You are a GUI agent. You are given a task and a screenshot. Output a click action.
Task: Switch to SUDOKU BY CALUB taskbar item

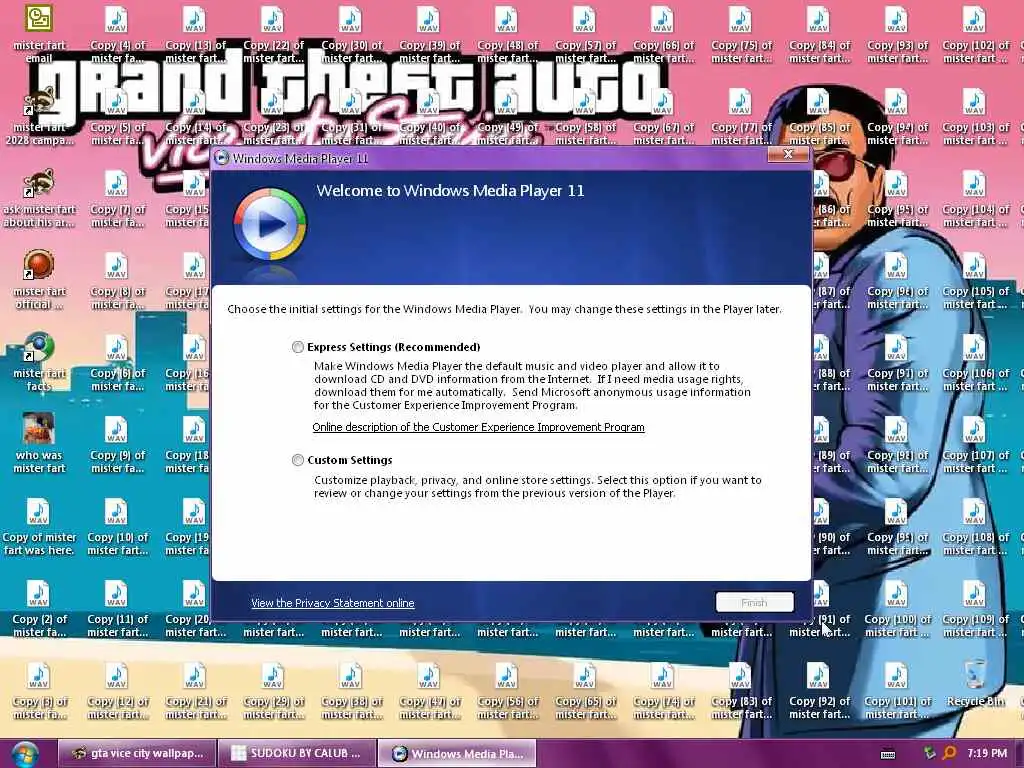click(297, 754)
